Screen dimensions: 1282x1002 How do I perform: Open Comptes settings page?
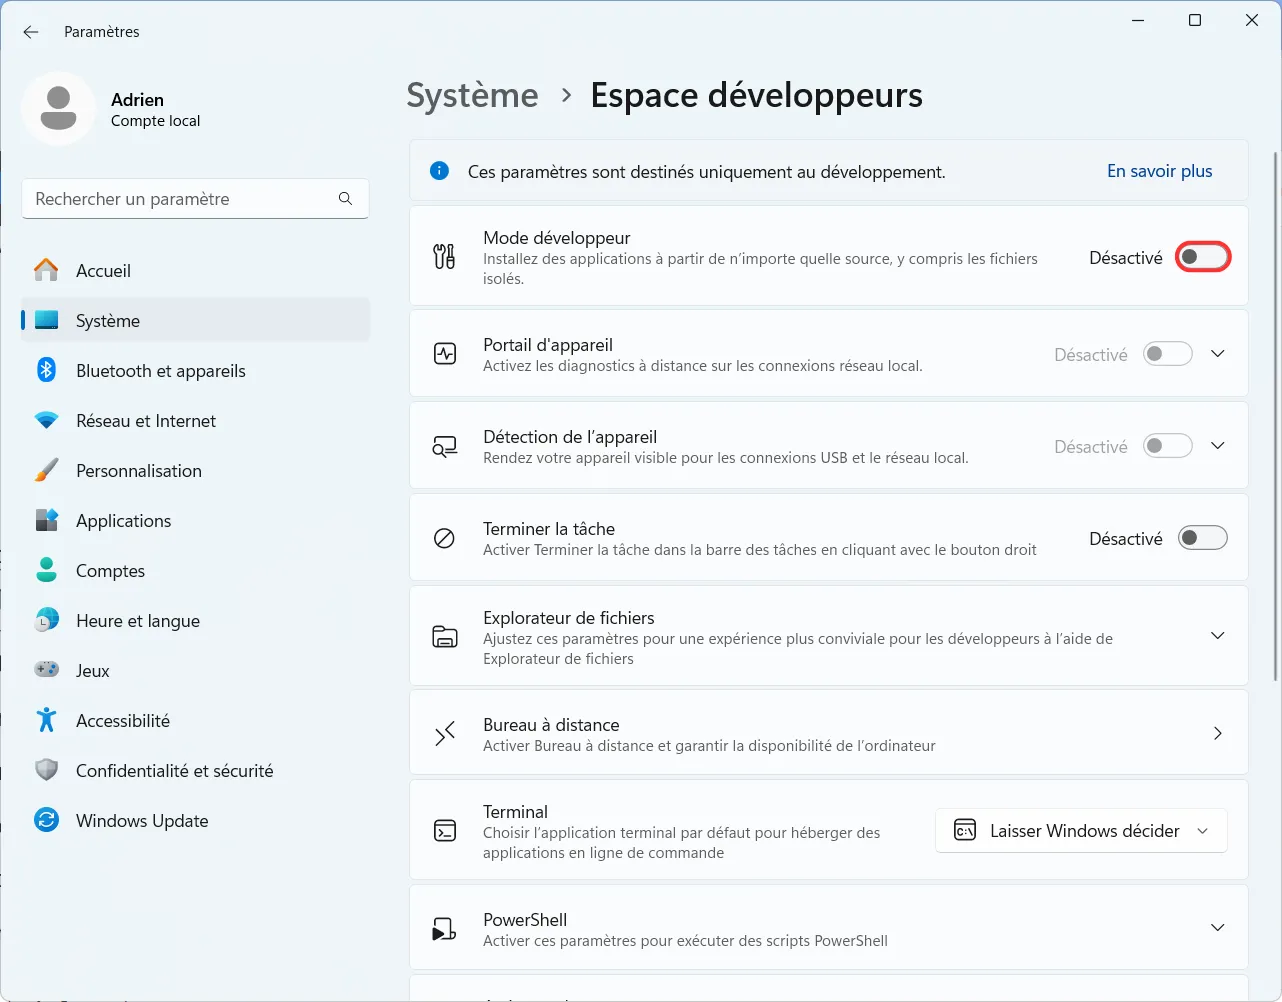pyautogui.click(x=195, y=570)
